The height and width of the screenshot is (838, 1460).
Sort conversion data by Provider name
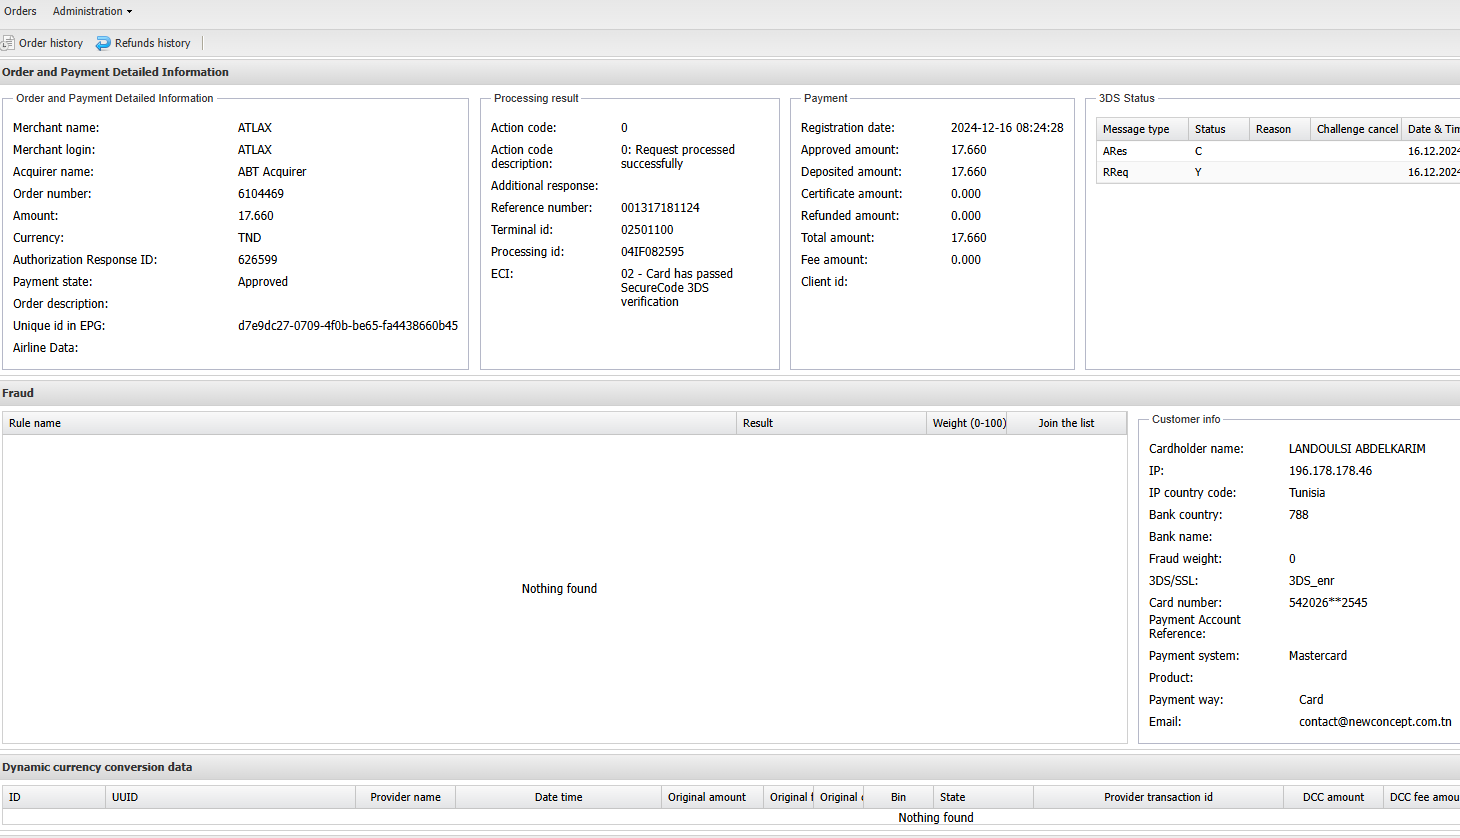point(405,797)
